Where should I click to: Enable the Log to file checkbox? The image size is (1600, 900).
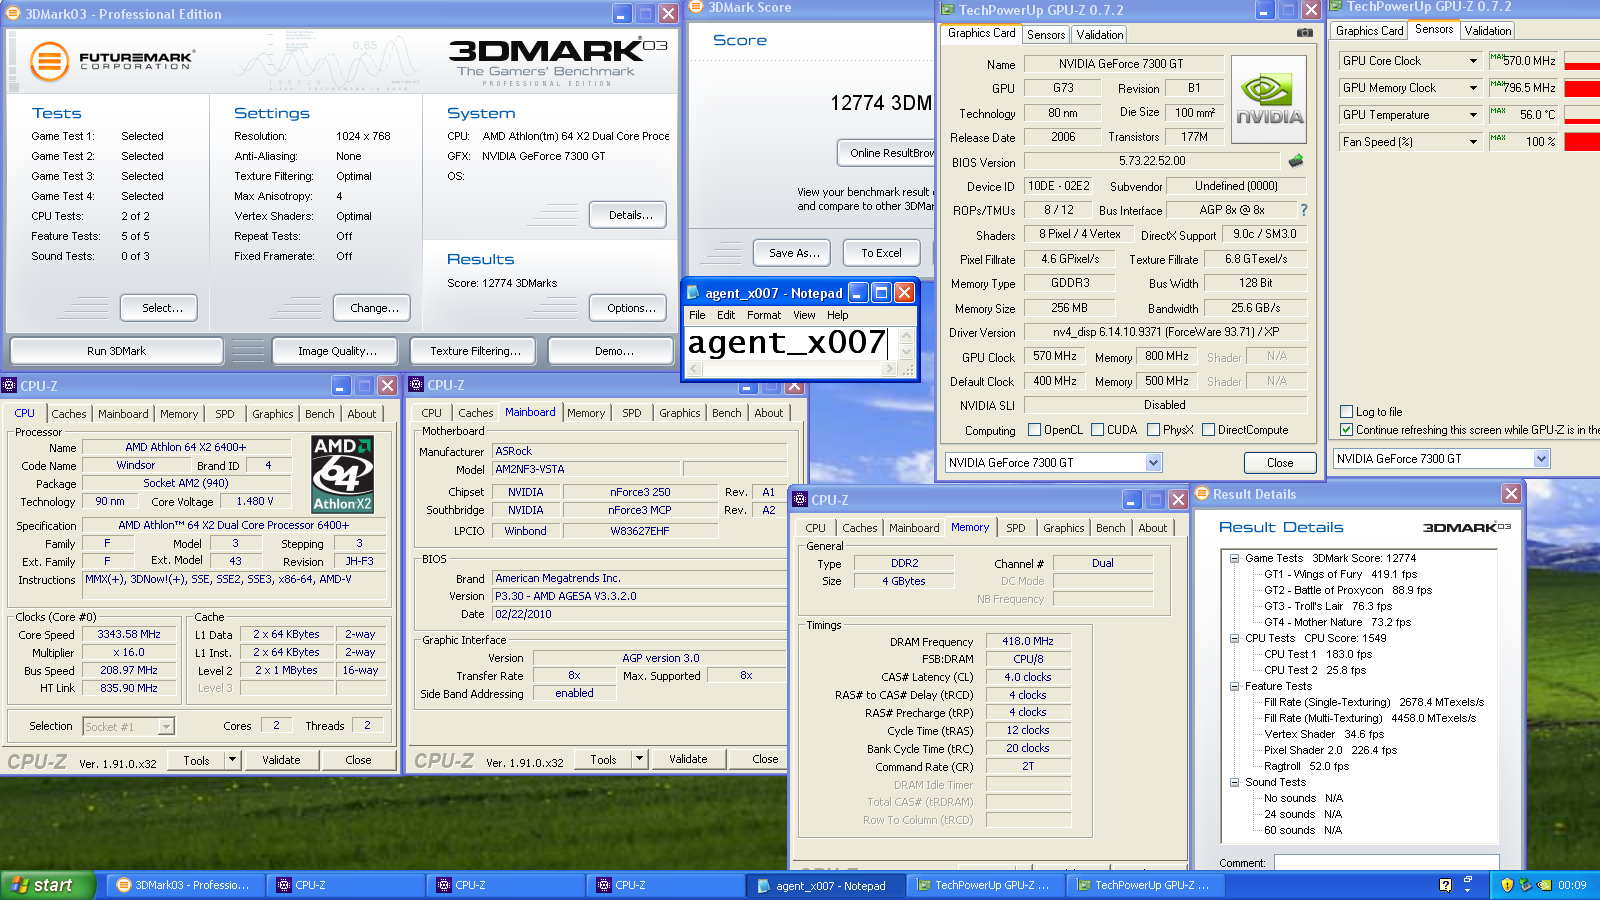[1347, 412]
